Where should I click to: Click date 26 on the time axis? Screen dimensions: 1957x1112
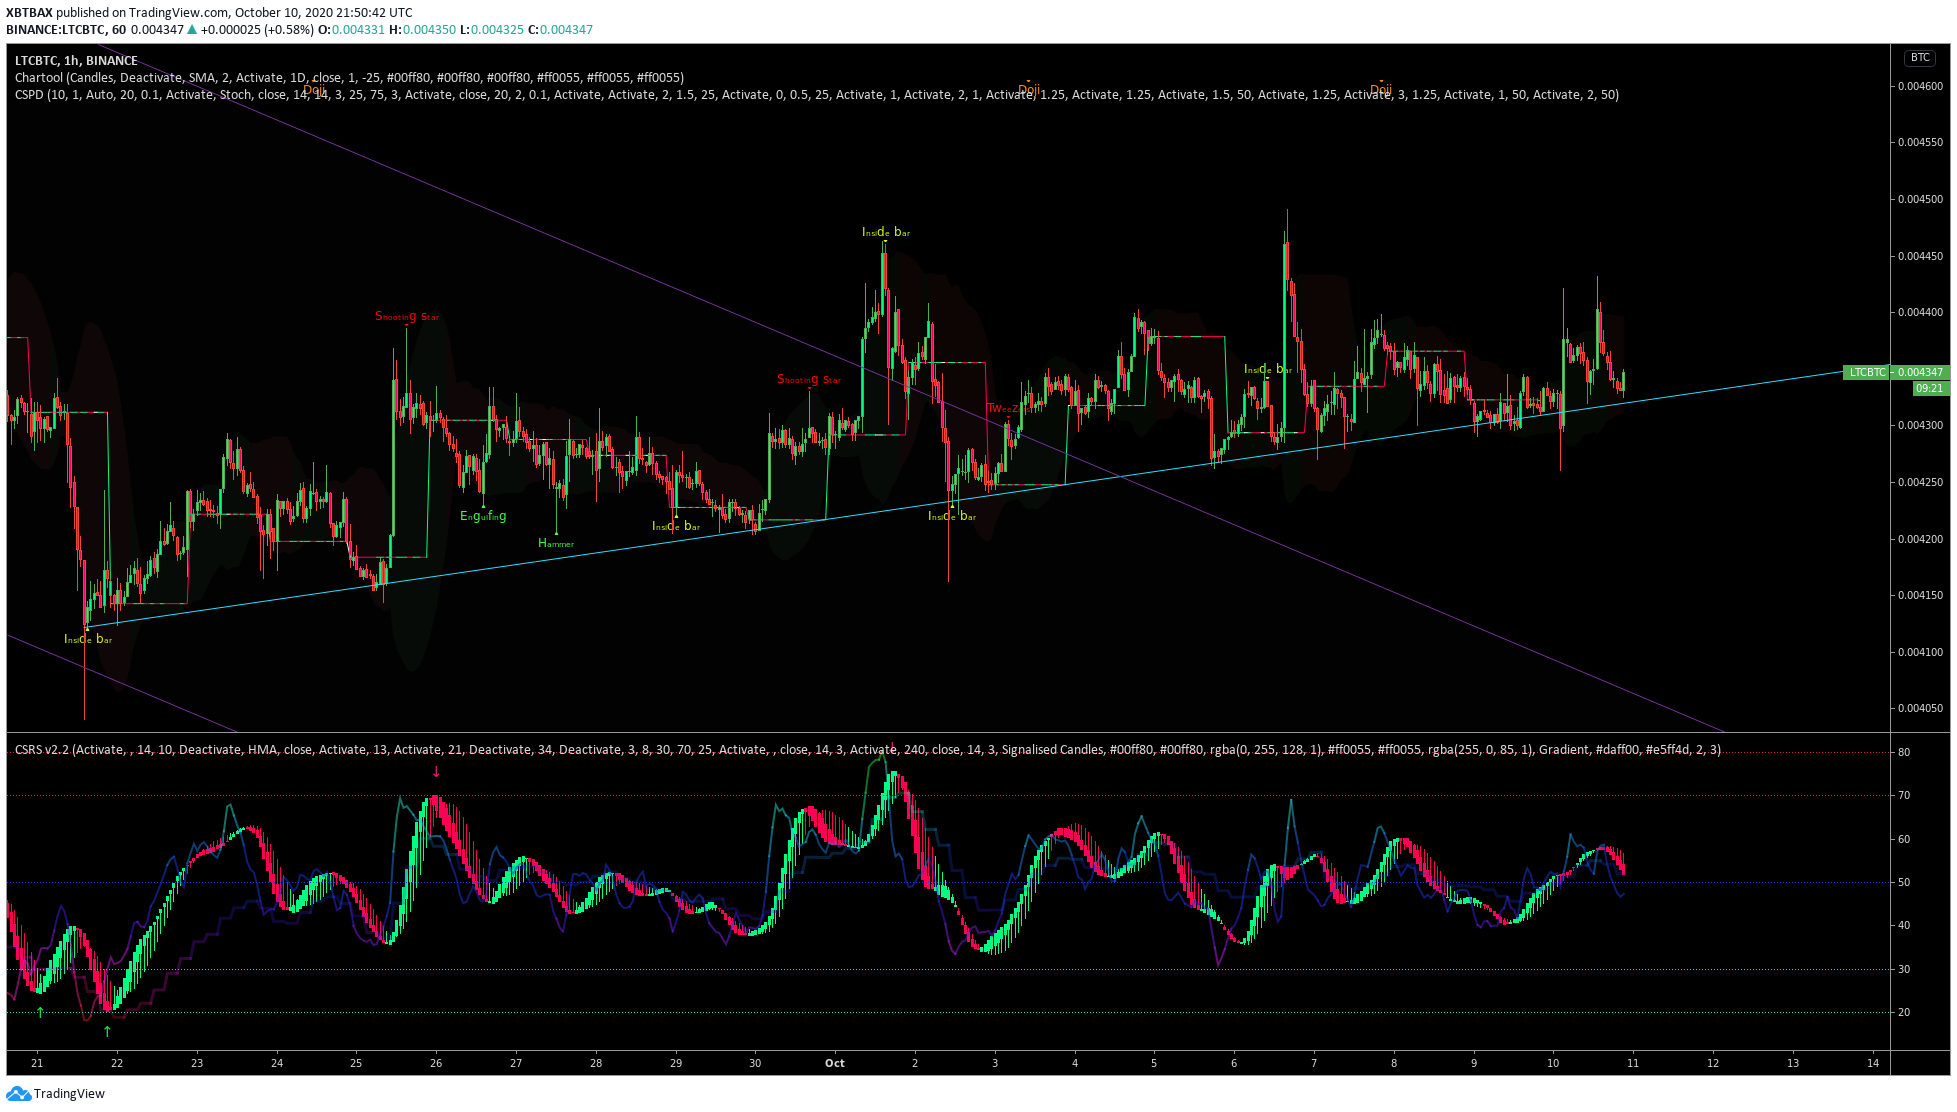coord(436,1063)
